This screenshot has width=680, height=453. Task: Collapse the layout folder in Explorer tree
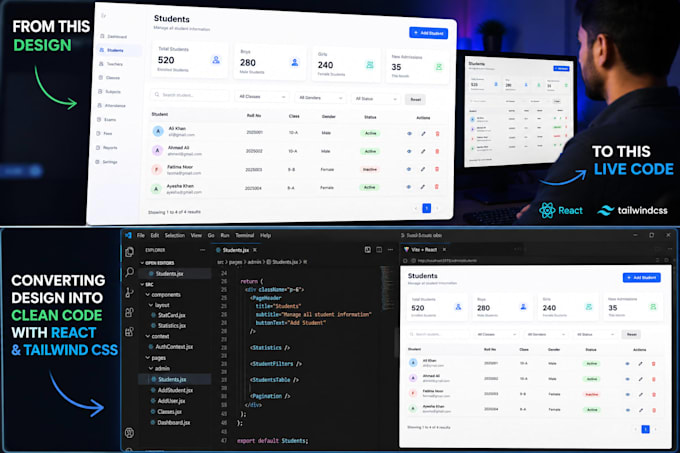click(159, 305)
